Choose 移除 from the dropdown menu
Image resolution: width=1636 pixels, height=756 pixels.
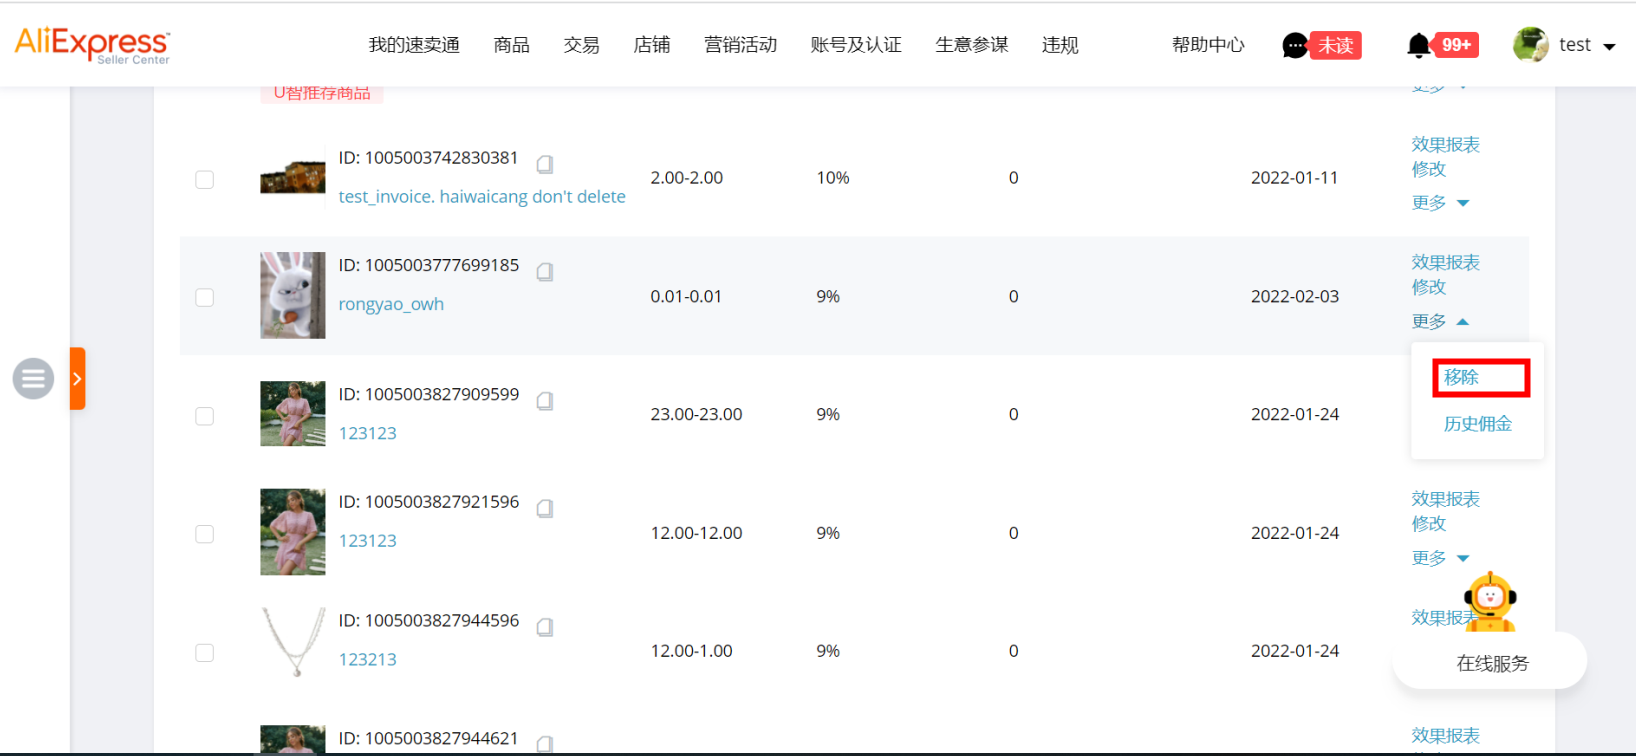coord(1461,377)
